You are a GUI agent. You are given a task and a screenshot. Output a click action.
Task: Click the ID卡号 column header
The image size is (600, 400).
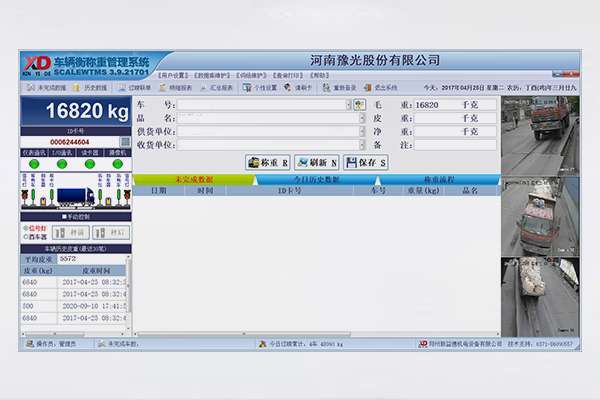pyautogui.click(x=290, y=190)
